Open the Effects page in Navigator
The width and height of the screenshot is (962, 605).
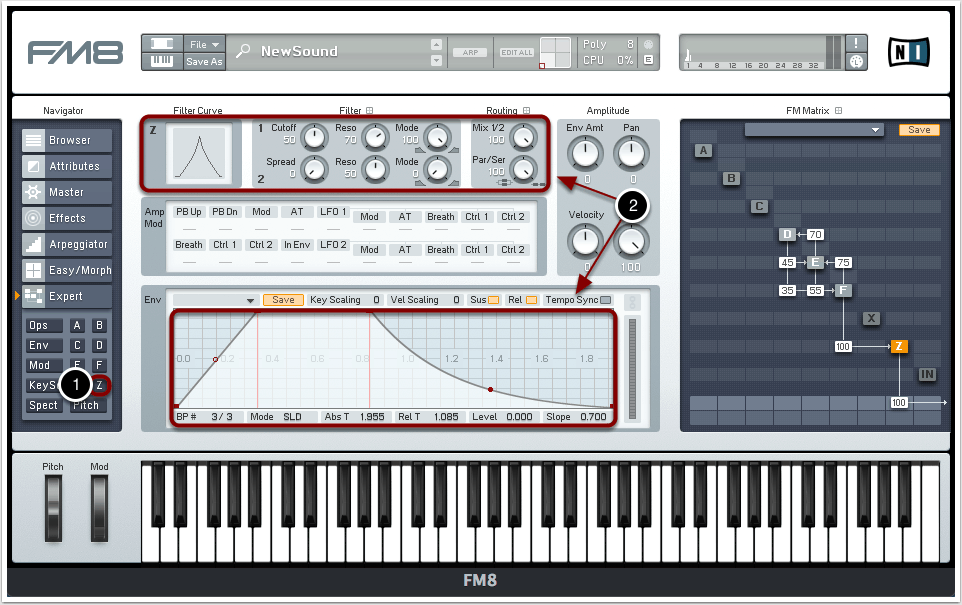click(67, 218)
